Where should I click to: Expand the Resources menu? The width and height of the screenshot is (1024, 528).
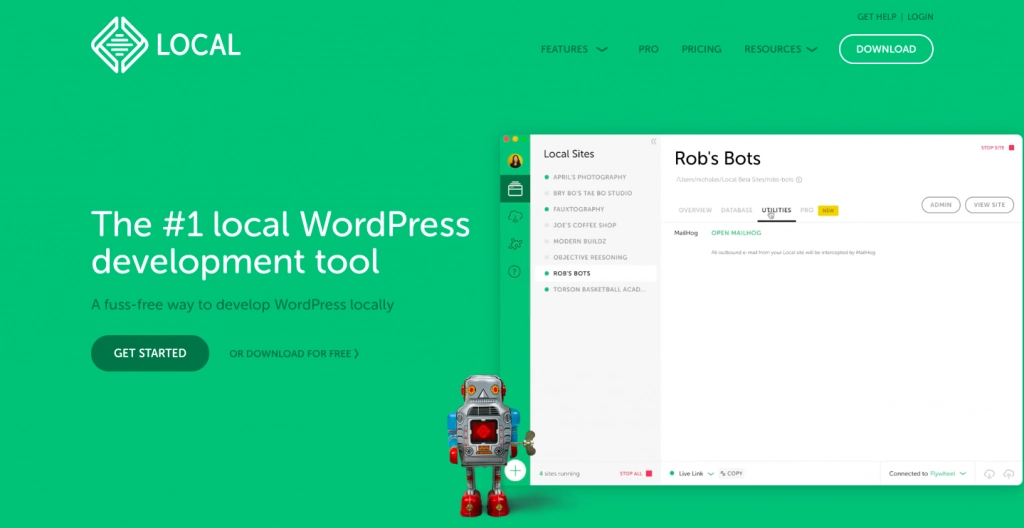click(x=781, y=49)
